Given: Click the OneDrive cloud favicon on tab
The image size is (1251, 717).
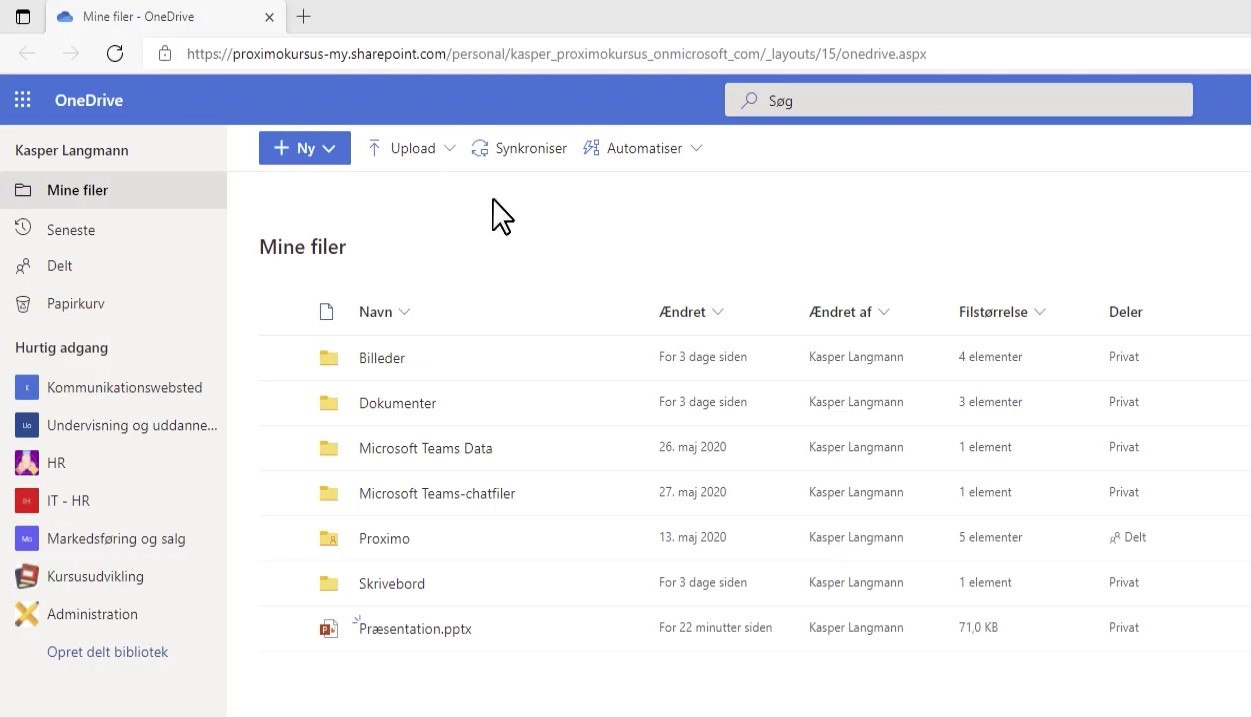Looking at the screenshot, I should (x=66, y=17).
